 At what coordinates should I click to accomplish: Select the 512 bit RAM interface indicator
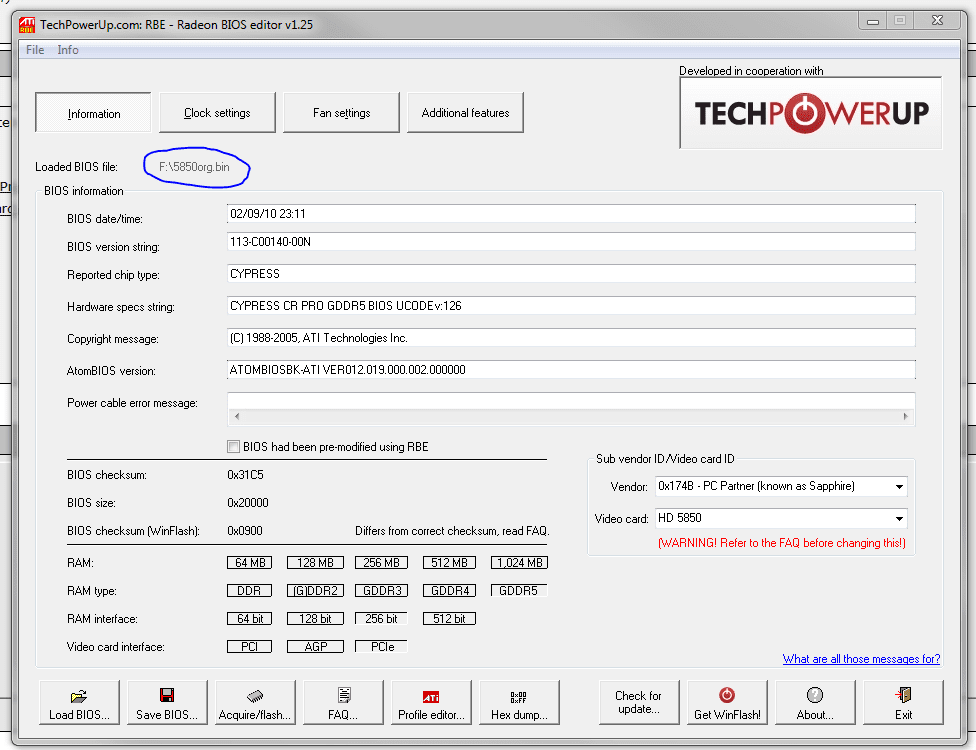point(449,619)
